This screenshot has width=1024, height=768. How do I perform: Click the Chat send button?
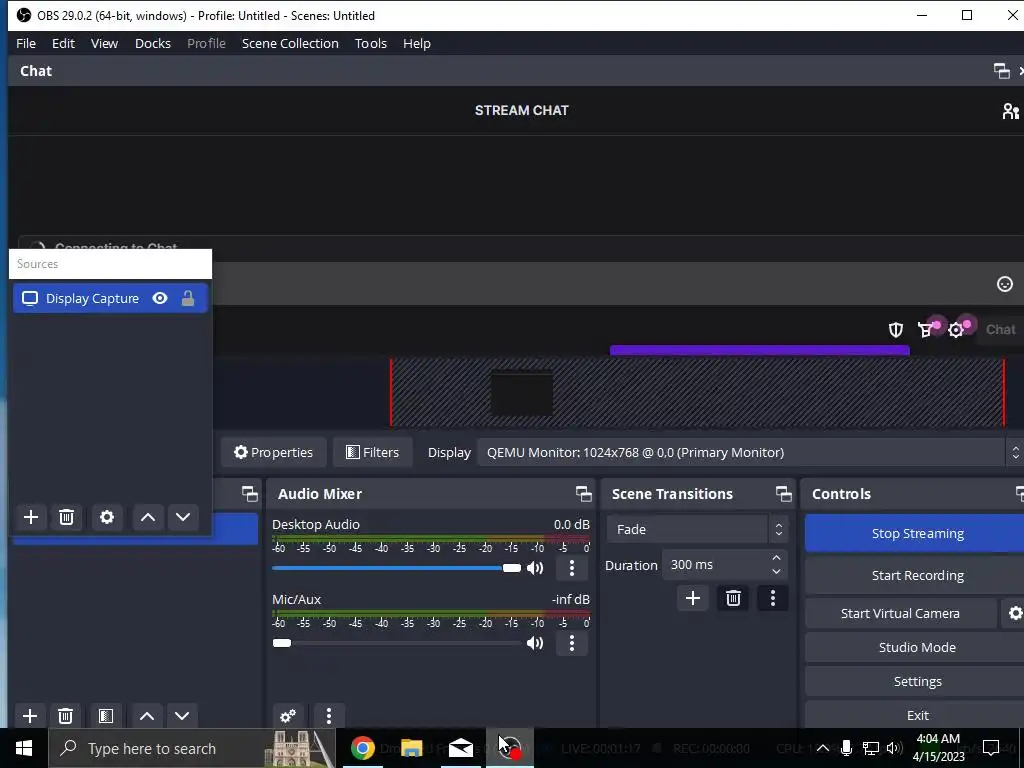[x=1000, y=330]
